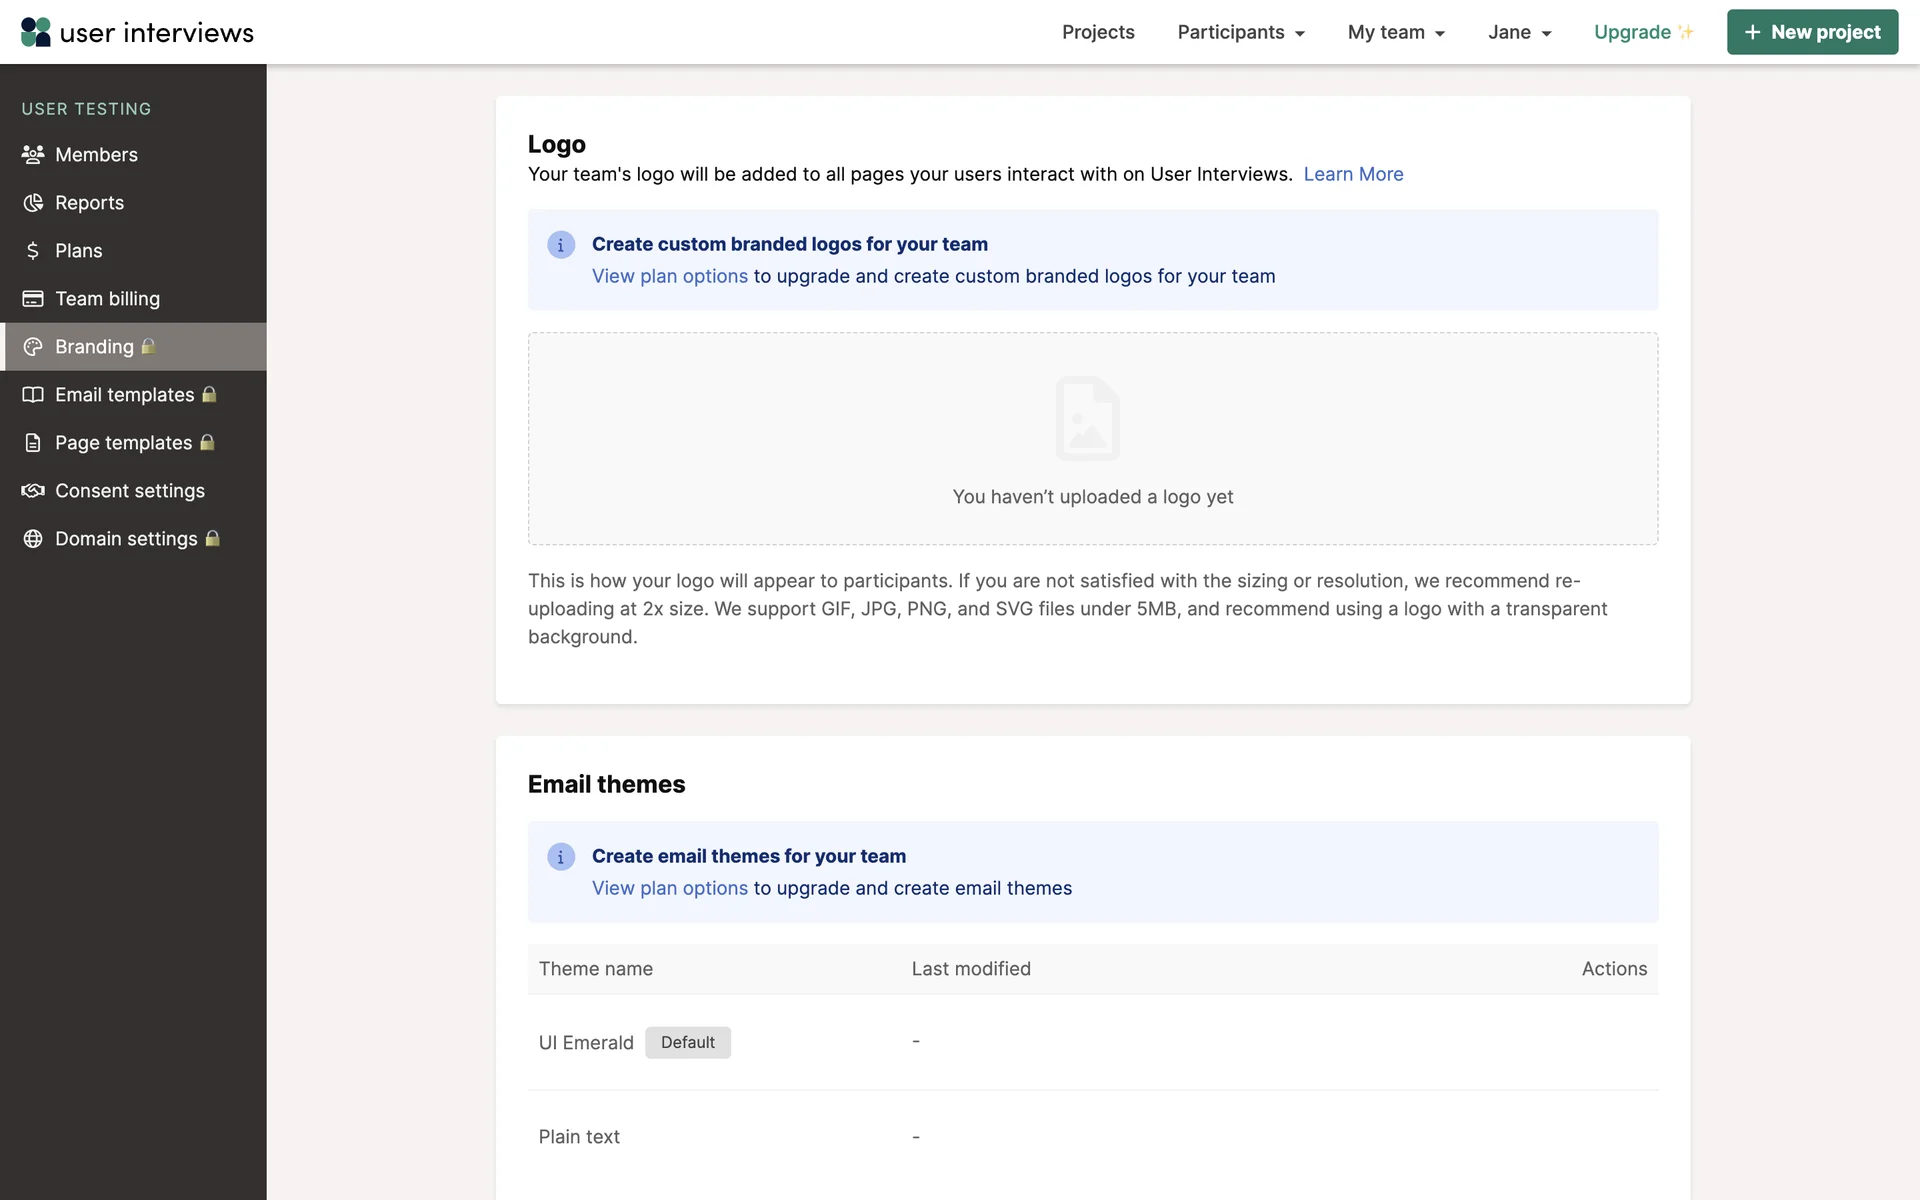Click View plan options under Email themes
This screenshot has width=1920, height=1200.
pos(670,888)
